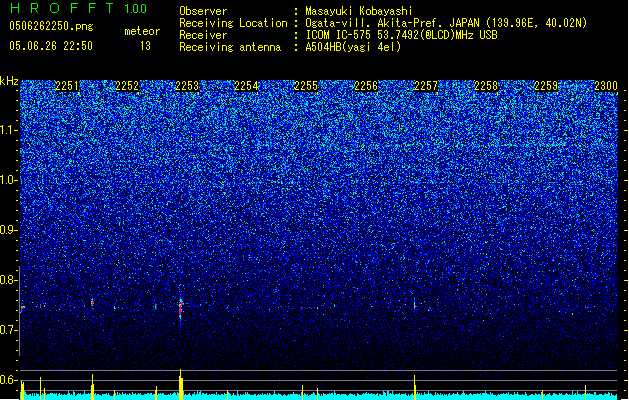Click the 0.8 kHz axis label
This screenshot has width=629, height=400.
pyautogui.click(x=9, y=280)
